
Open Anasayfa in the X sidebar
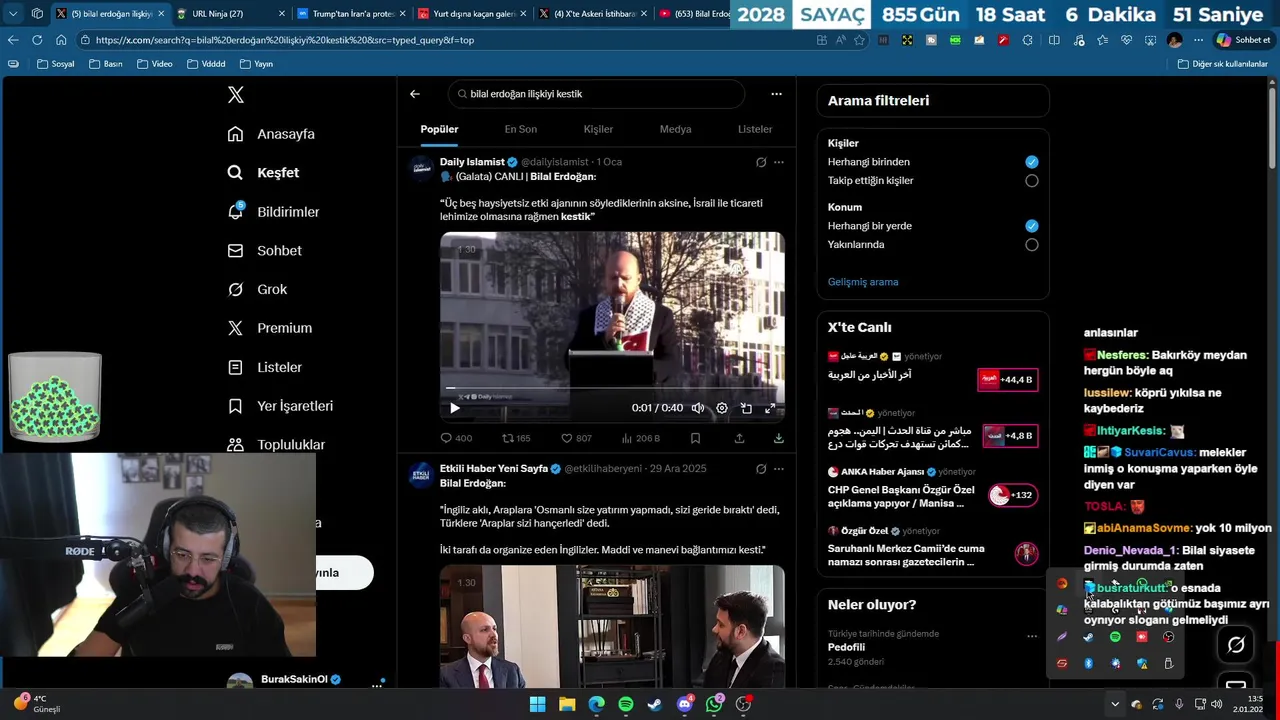pos(271,134)
